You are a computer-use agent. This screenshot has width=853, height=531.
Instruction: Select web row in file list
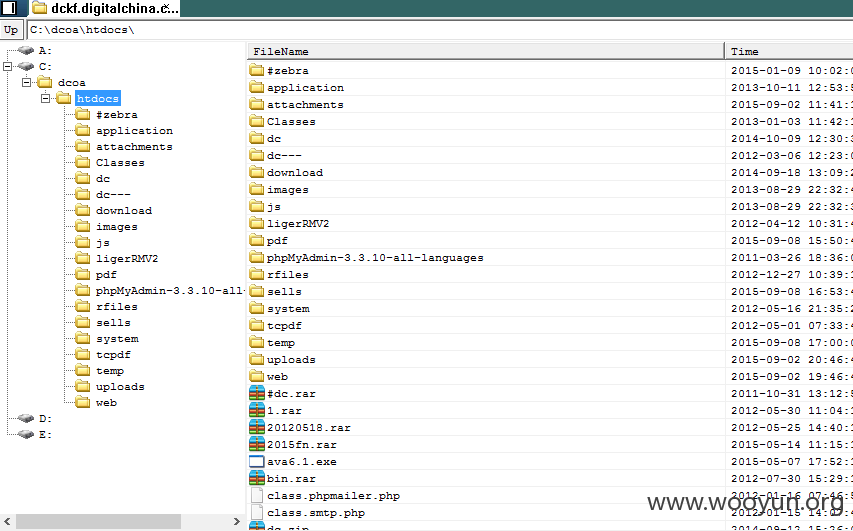(550, 376)
